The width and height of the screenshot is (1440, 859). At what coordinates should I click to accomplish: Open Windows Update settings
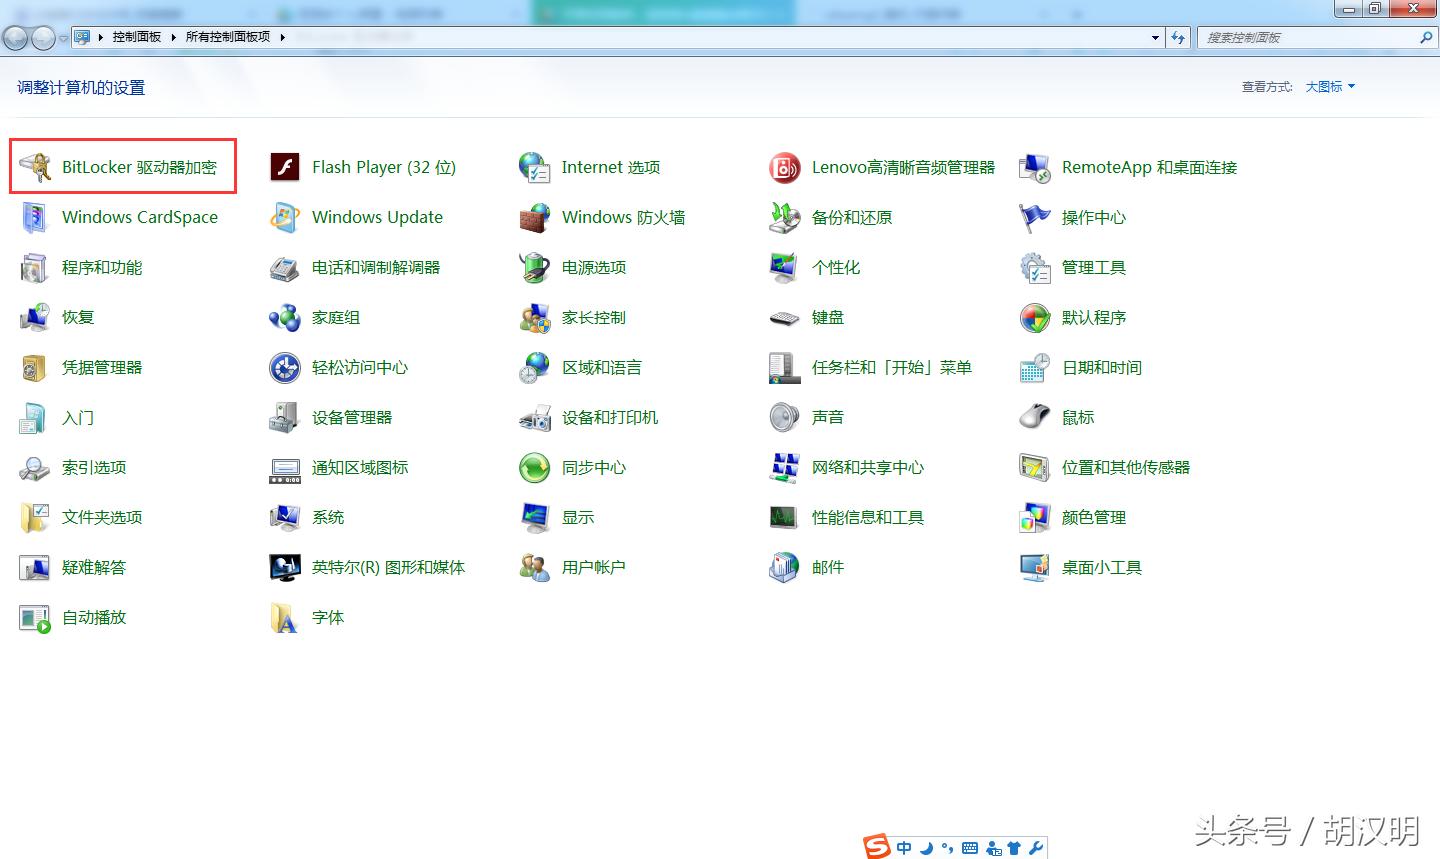coord(377,217)
